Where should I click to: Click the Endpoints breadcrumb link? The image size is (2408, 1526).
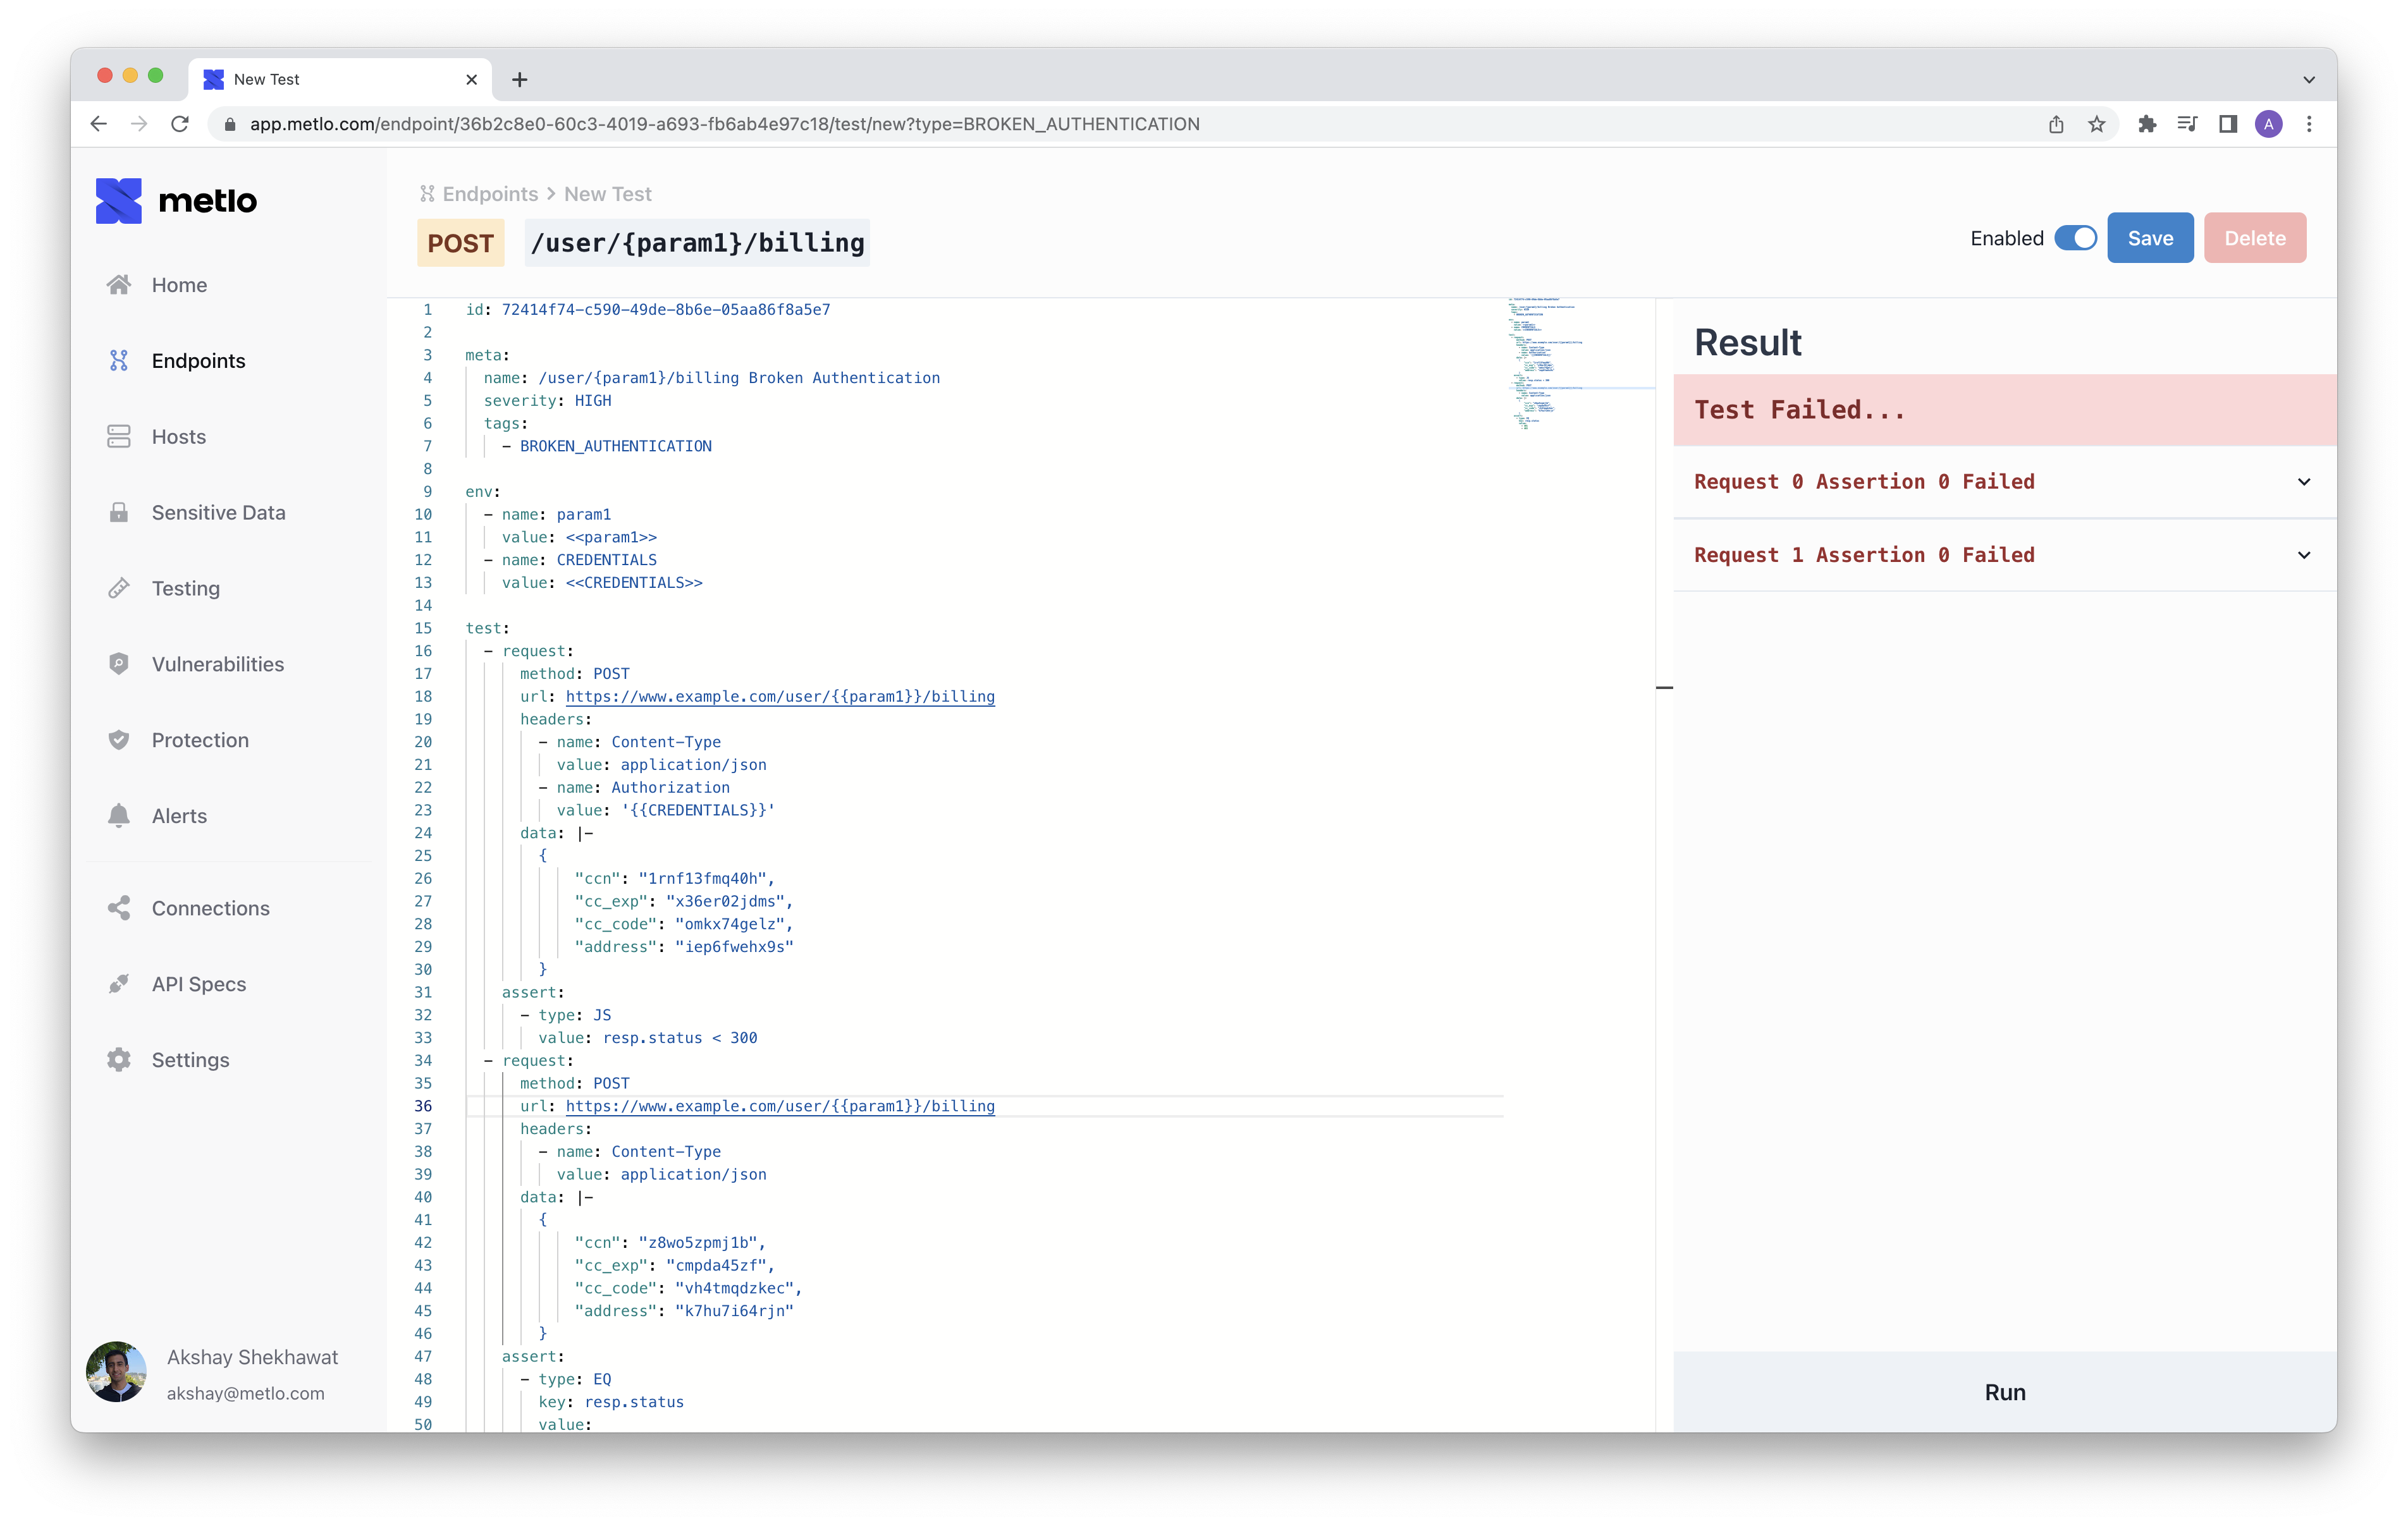pos(489,194)
